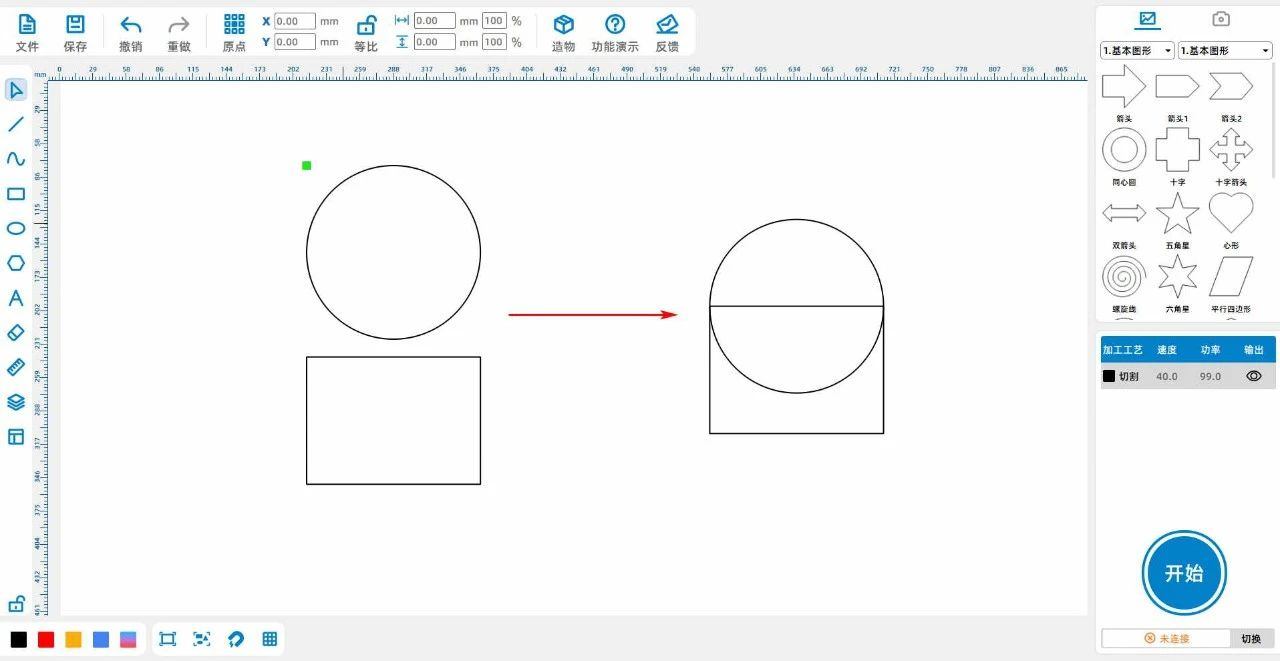Screen dimensions: 1280x661
Task: Select the eraser tool
Action: 16,332
